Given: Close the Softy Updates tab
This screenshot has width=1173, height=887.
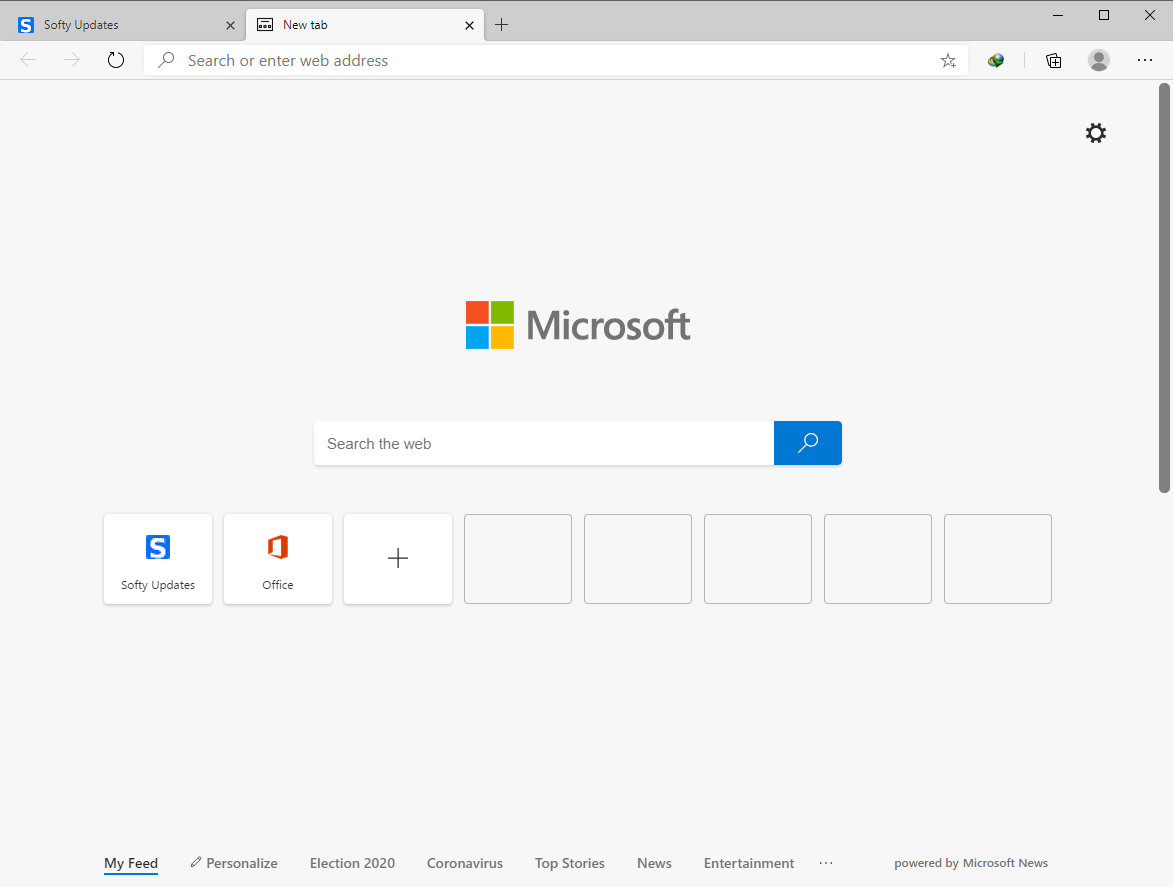Looking at the screenshot, I should pos(230,25).
